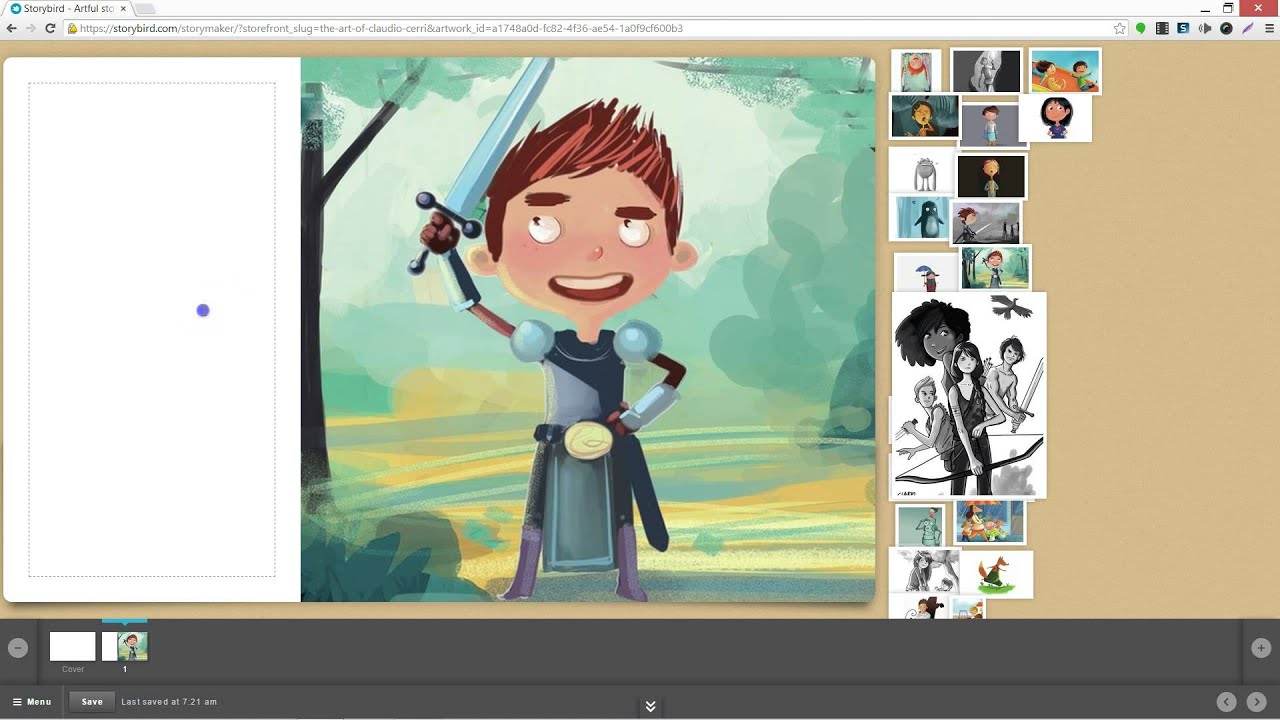Pick the playground swing artwork
Image resolution: width=1280 pixels, height=720 pixels.
(x=967, y=608)
